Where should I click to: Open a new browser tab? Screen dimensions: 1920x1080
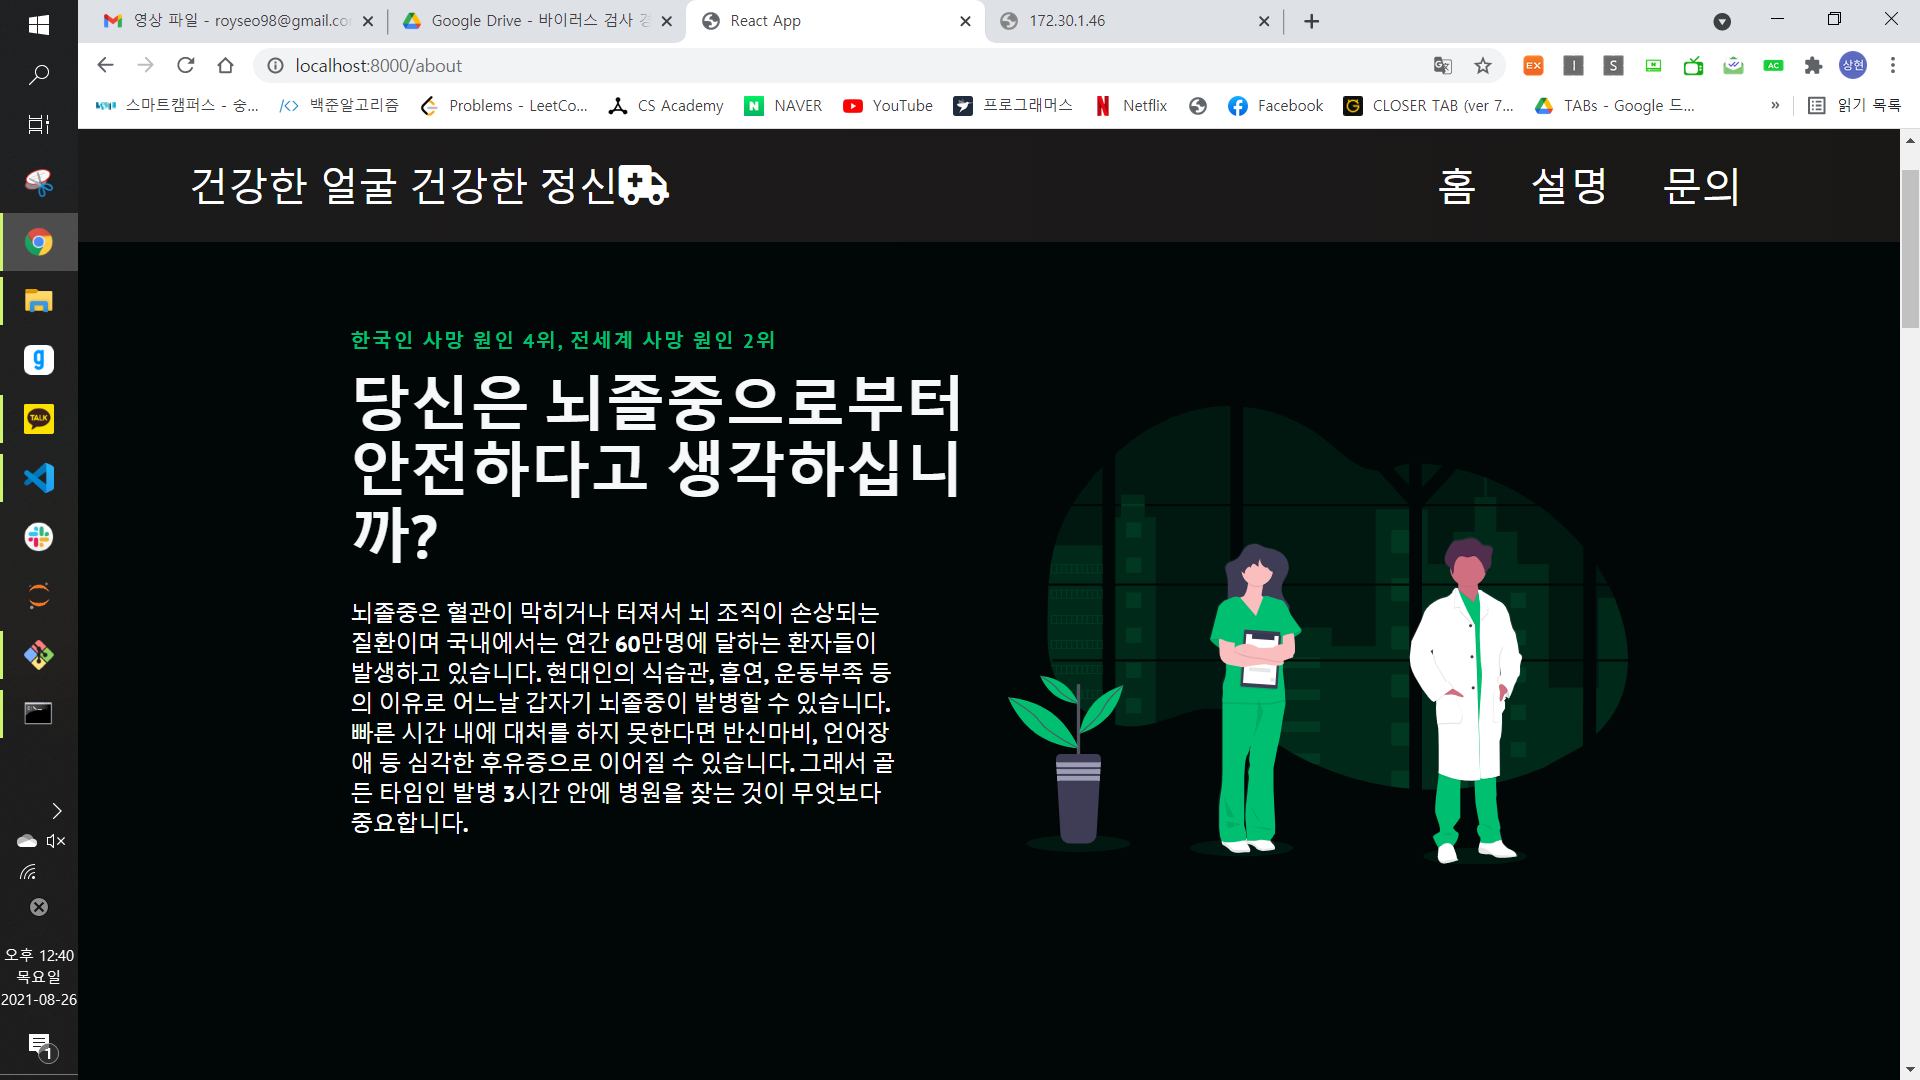(1311, 21)
